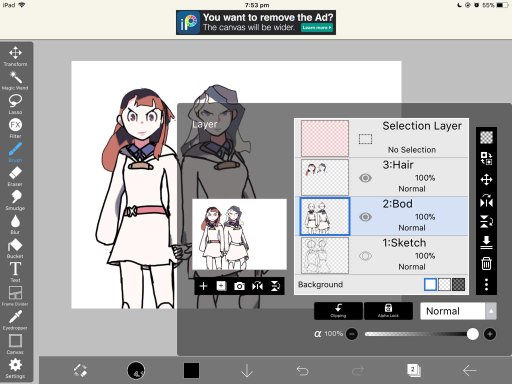Select the Magic Wand tool
This screenshot has width=512, height=384.
(15, 80)
